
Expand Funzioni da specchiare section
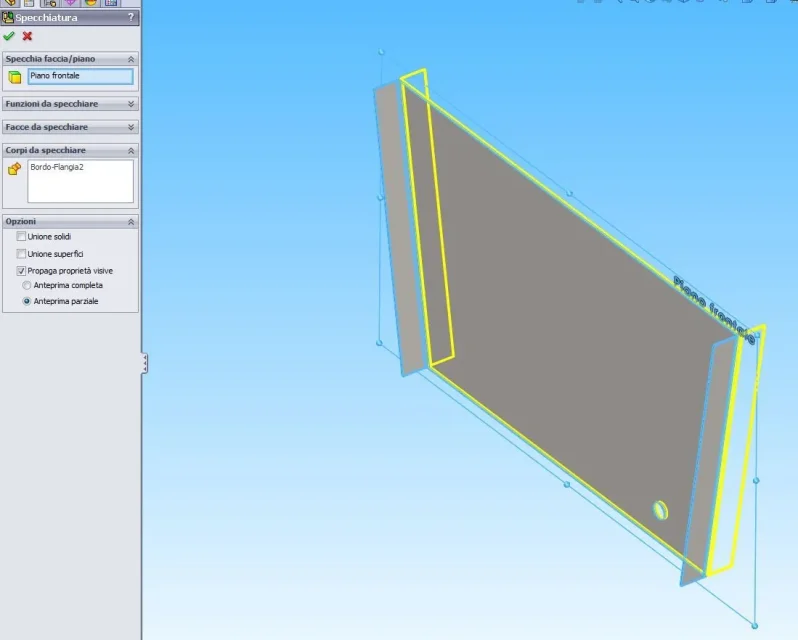tap(131, 104)
